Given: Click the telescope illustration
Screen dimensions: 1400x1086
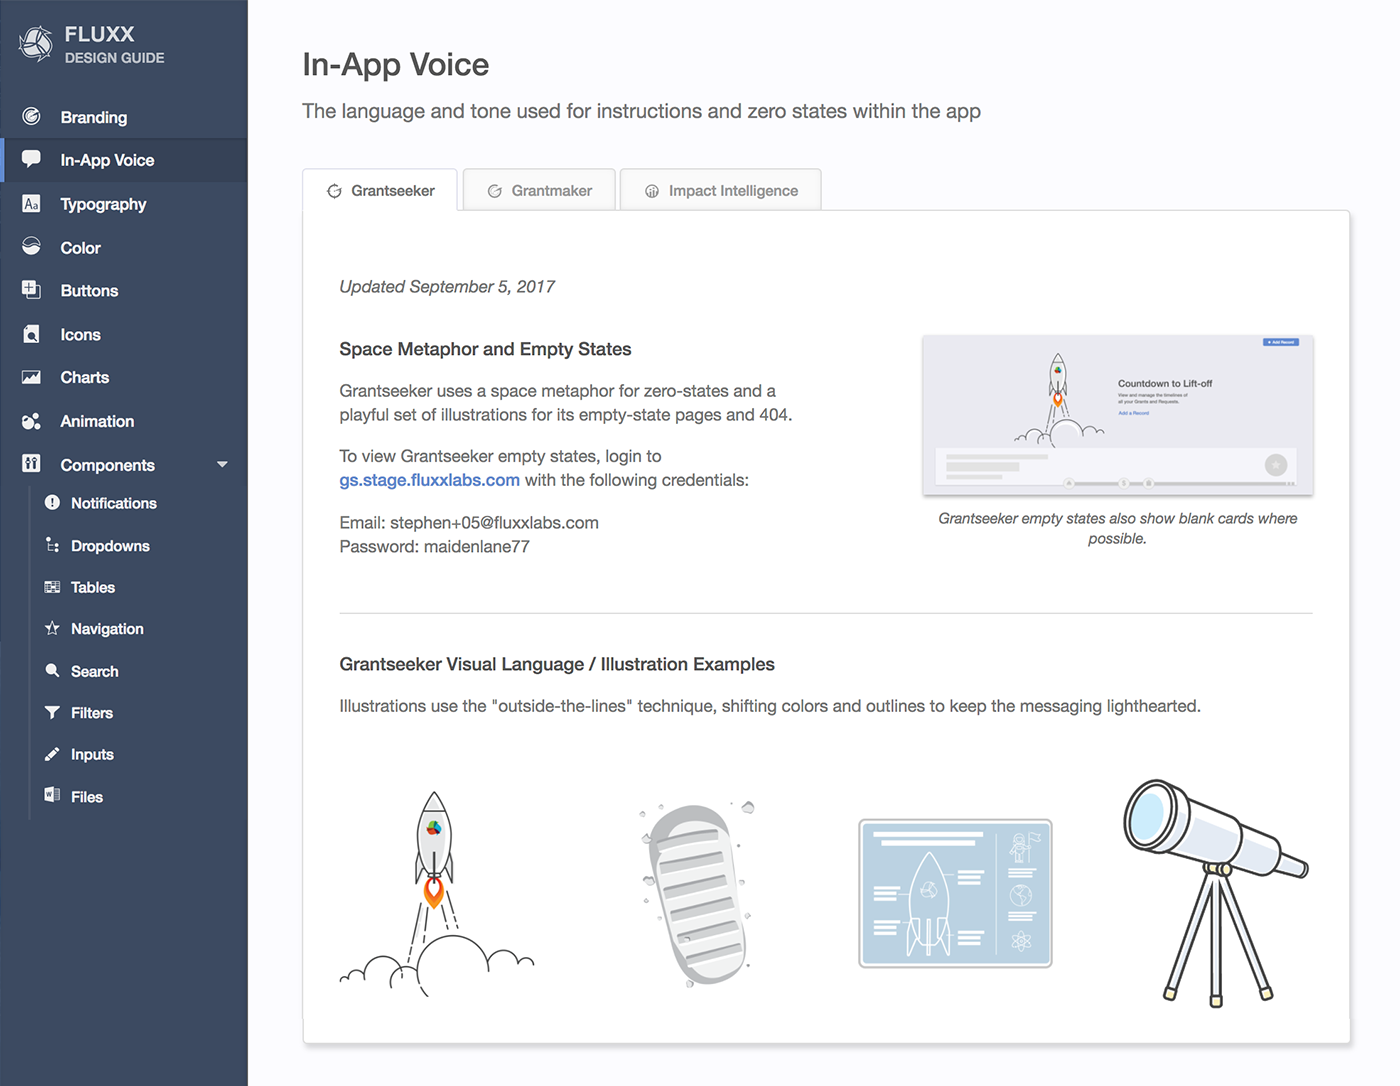Looking at the screenshot, I should (1214, 892).
